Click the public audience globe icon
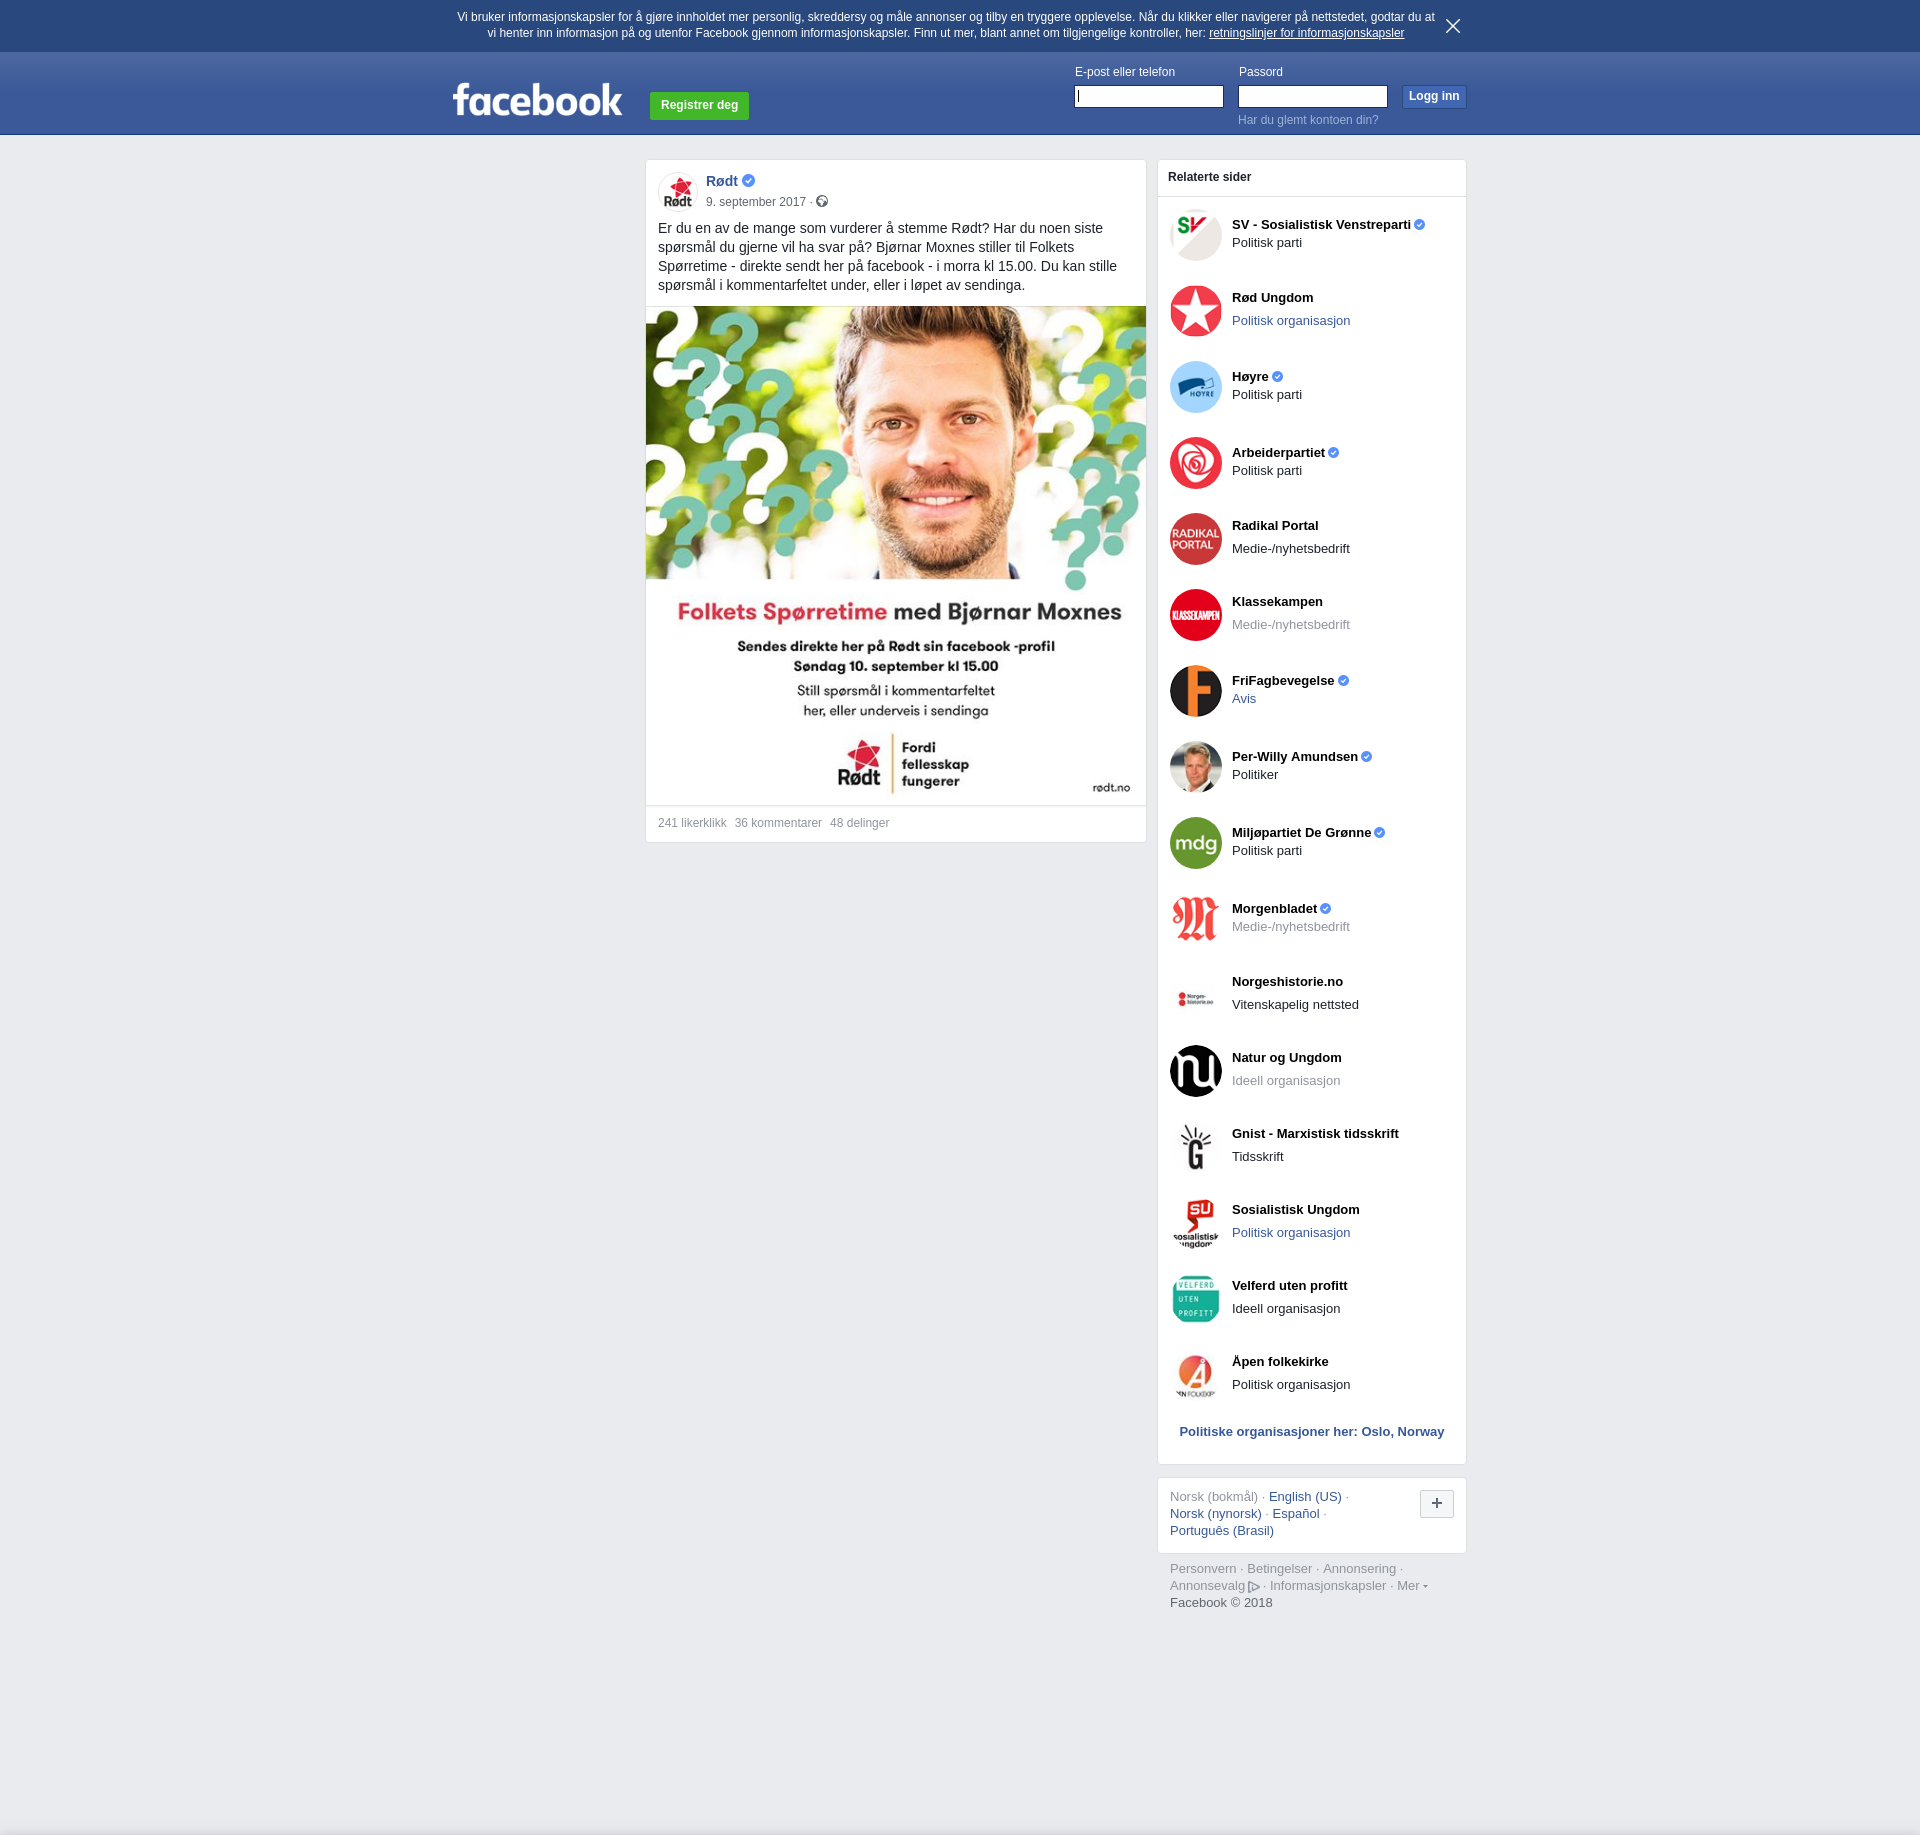Screen dimensions: 1920x1835 [822, 202]
